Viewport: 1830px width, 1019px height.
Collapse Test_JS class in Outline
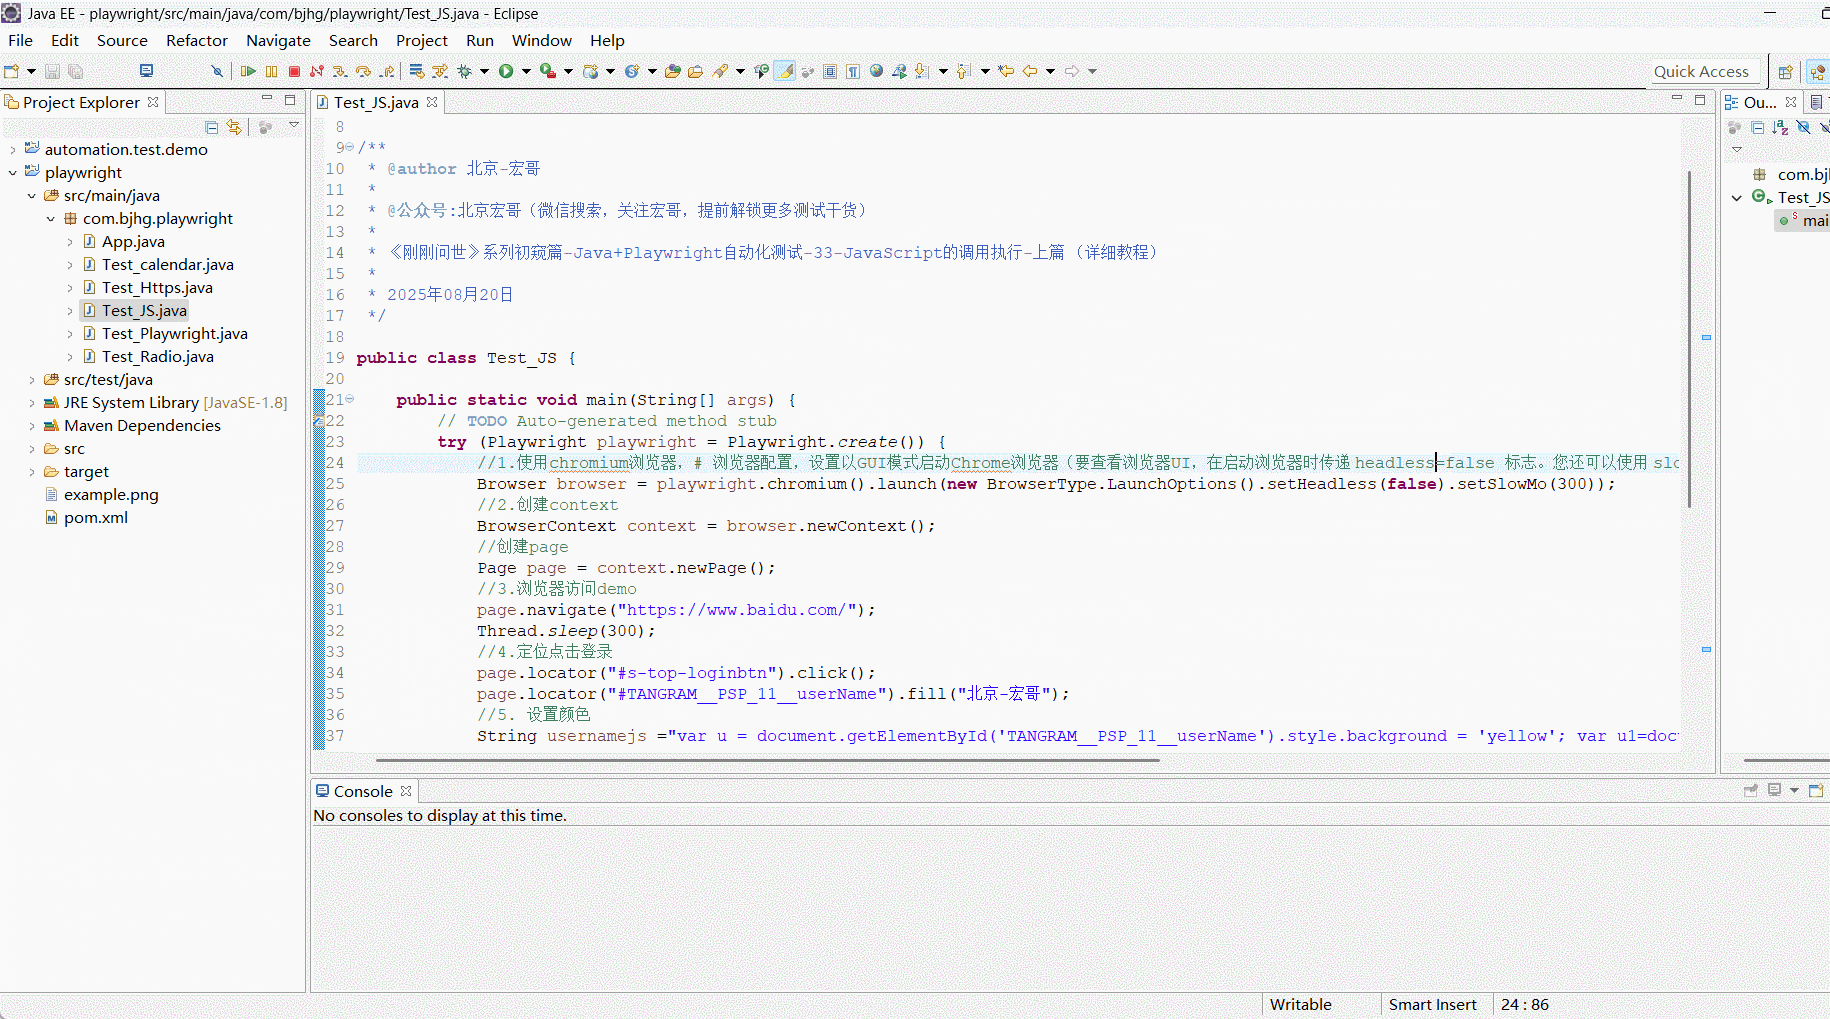point(1737,198)
